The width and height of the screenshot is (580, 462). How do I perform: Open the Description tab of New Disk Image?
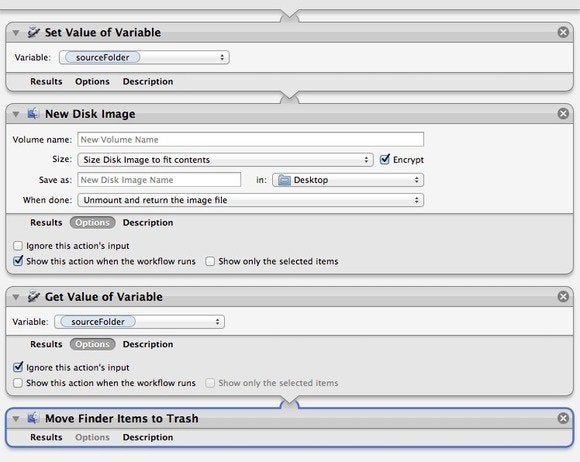tap(148, 223)
